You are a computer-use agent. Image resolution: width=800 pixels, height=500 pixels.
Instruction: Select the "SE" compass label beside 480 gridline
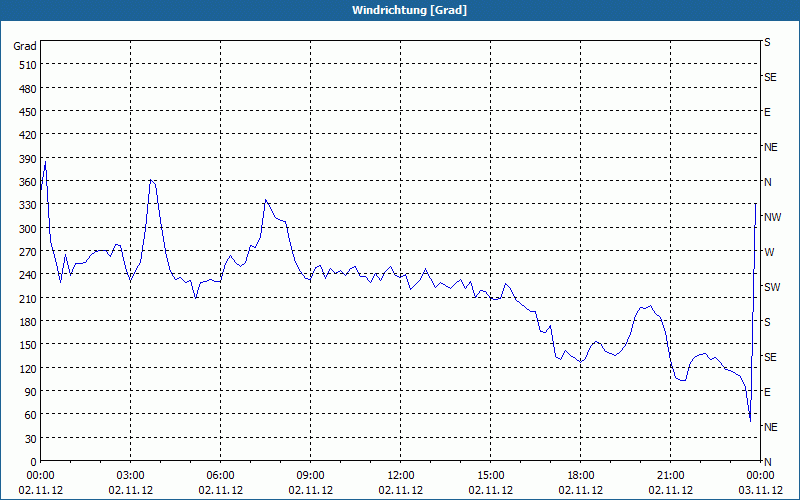coord(770,77)
